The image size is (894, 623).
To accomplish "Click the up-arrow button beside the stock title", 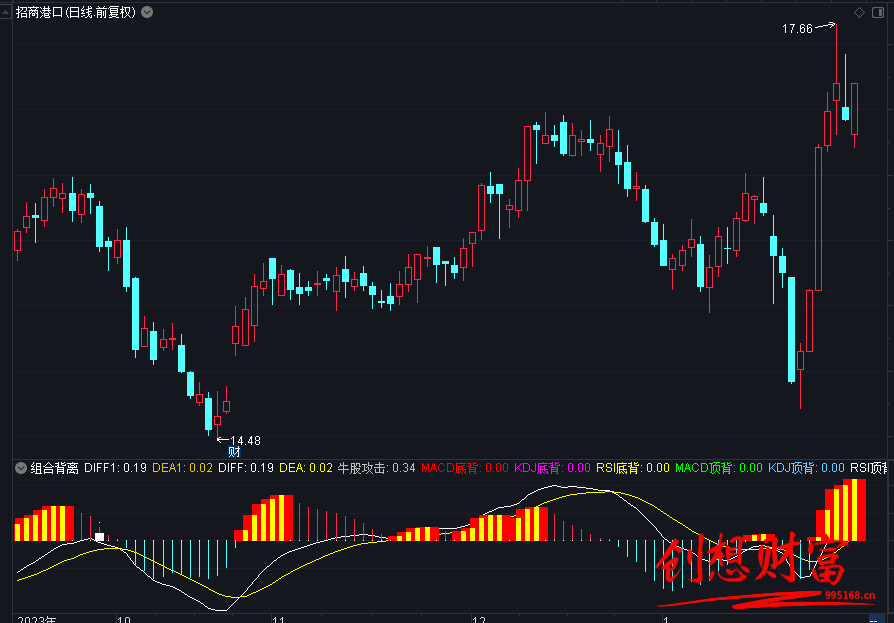I will pyautogui.click(x=6, y=12).
